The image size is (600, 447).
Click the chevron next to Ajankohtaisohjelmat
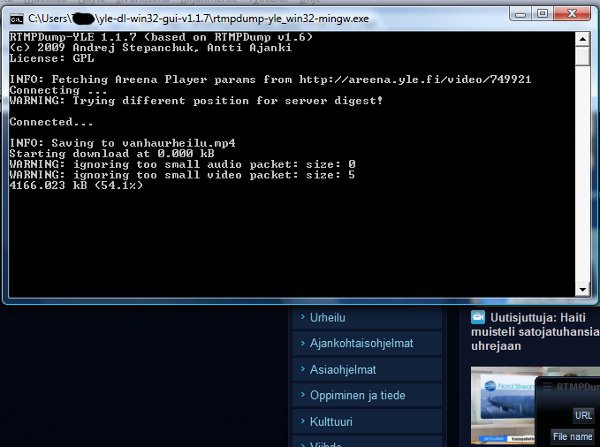303,342
